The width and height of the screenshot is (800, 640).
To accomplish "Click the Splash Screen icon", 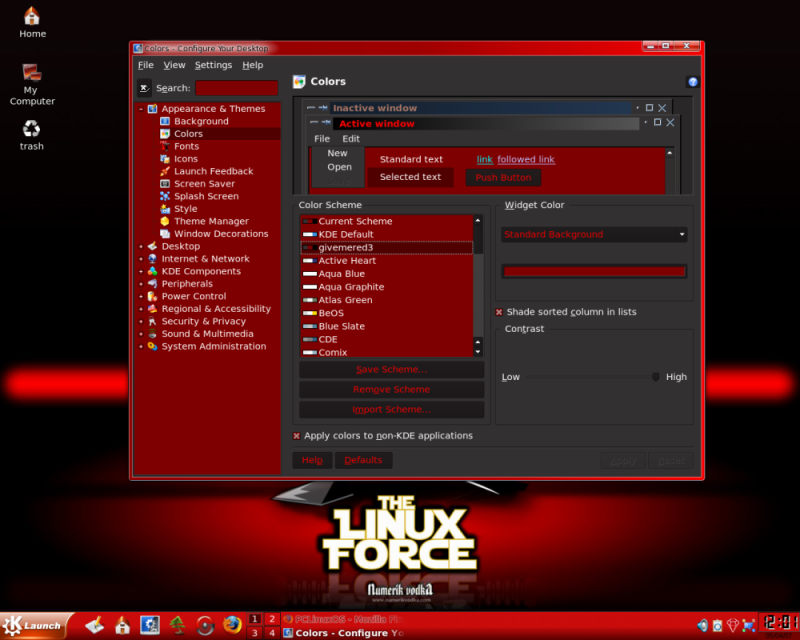I will coord(165,196).
